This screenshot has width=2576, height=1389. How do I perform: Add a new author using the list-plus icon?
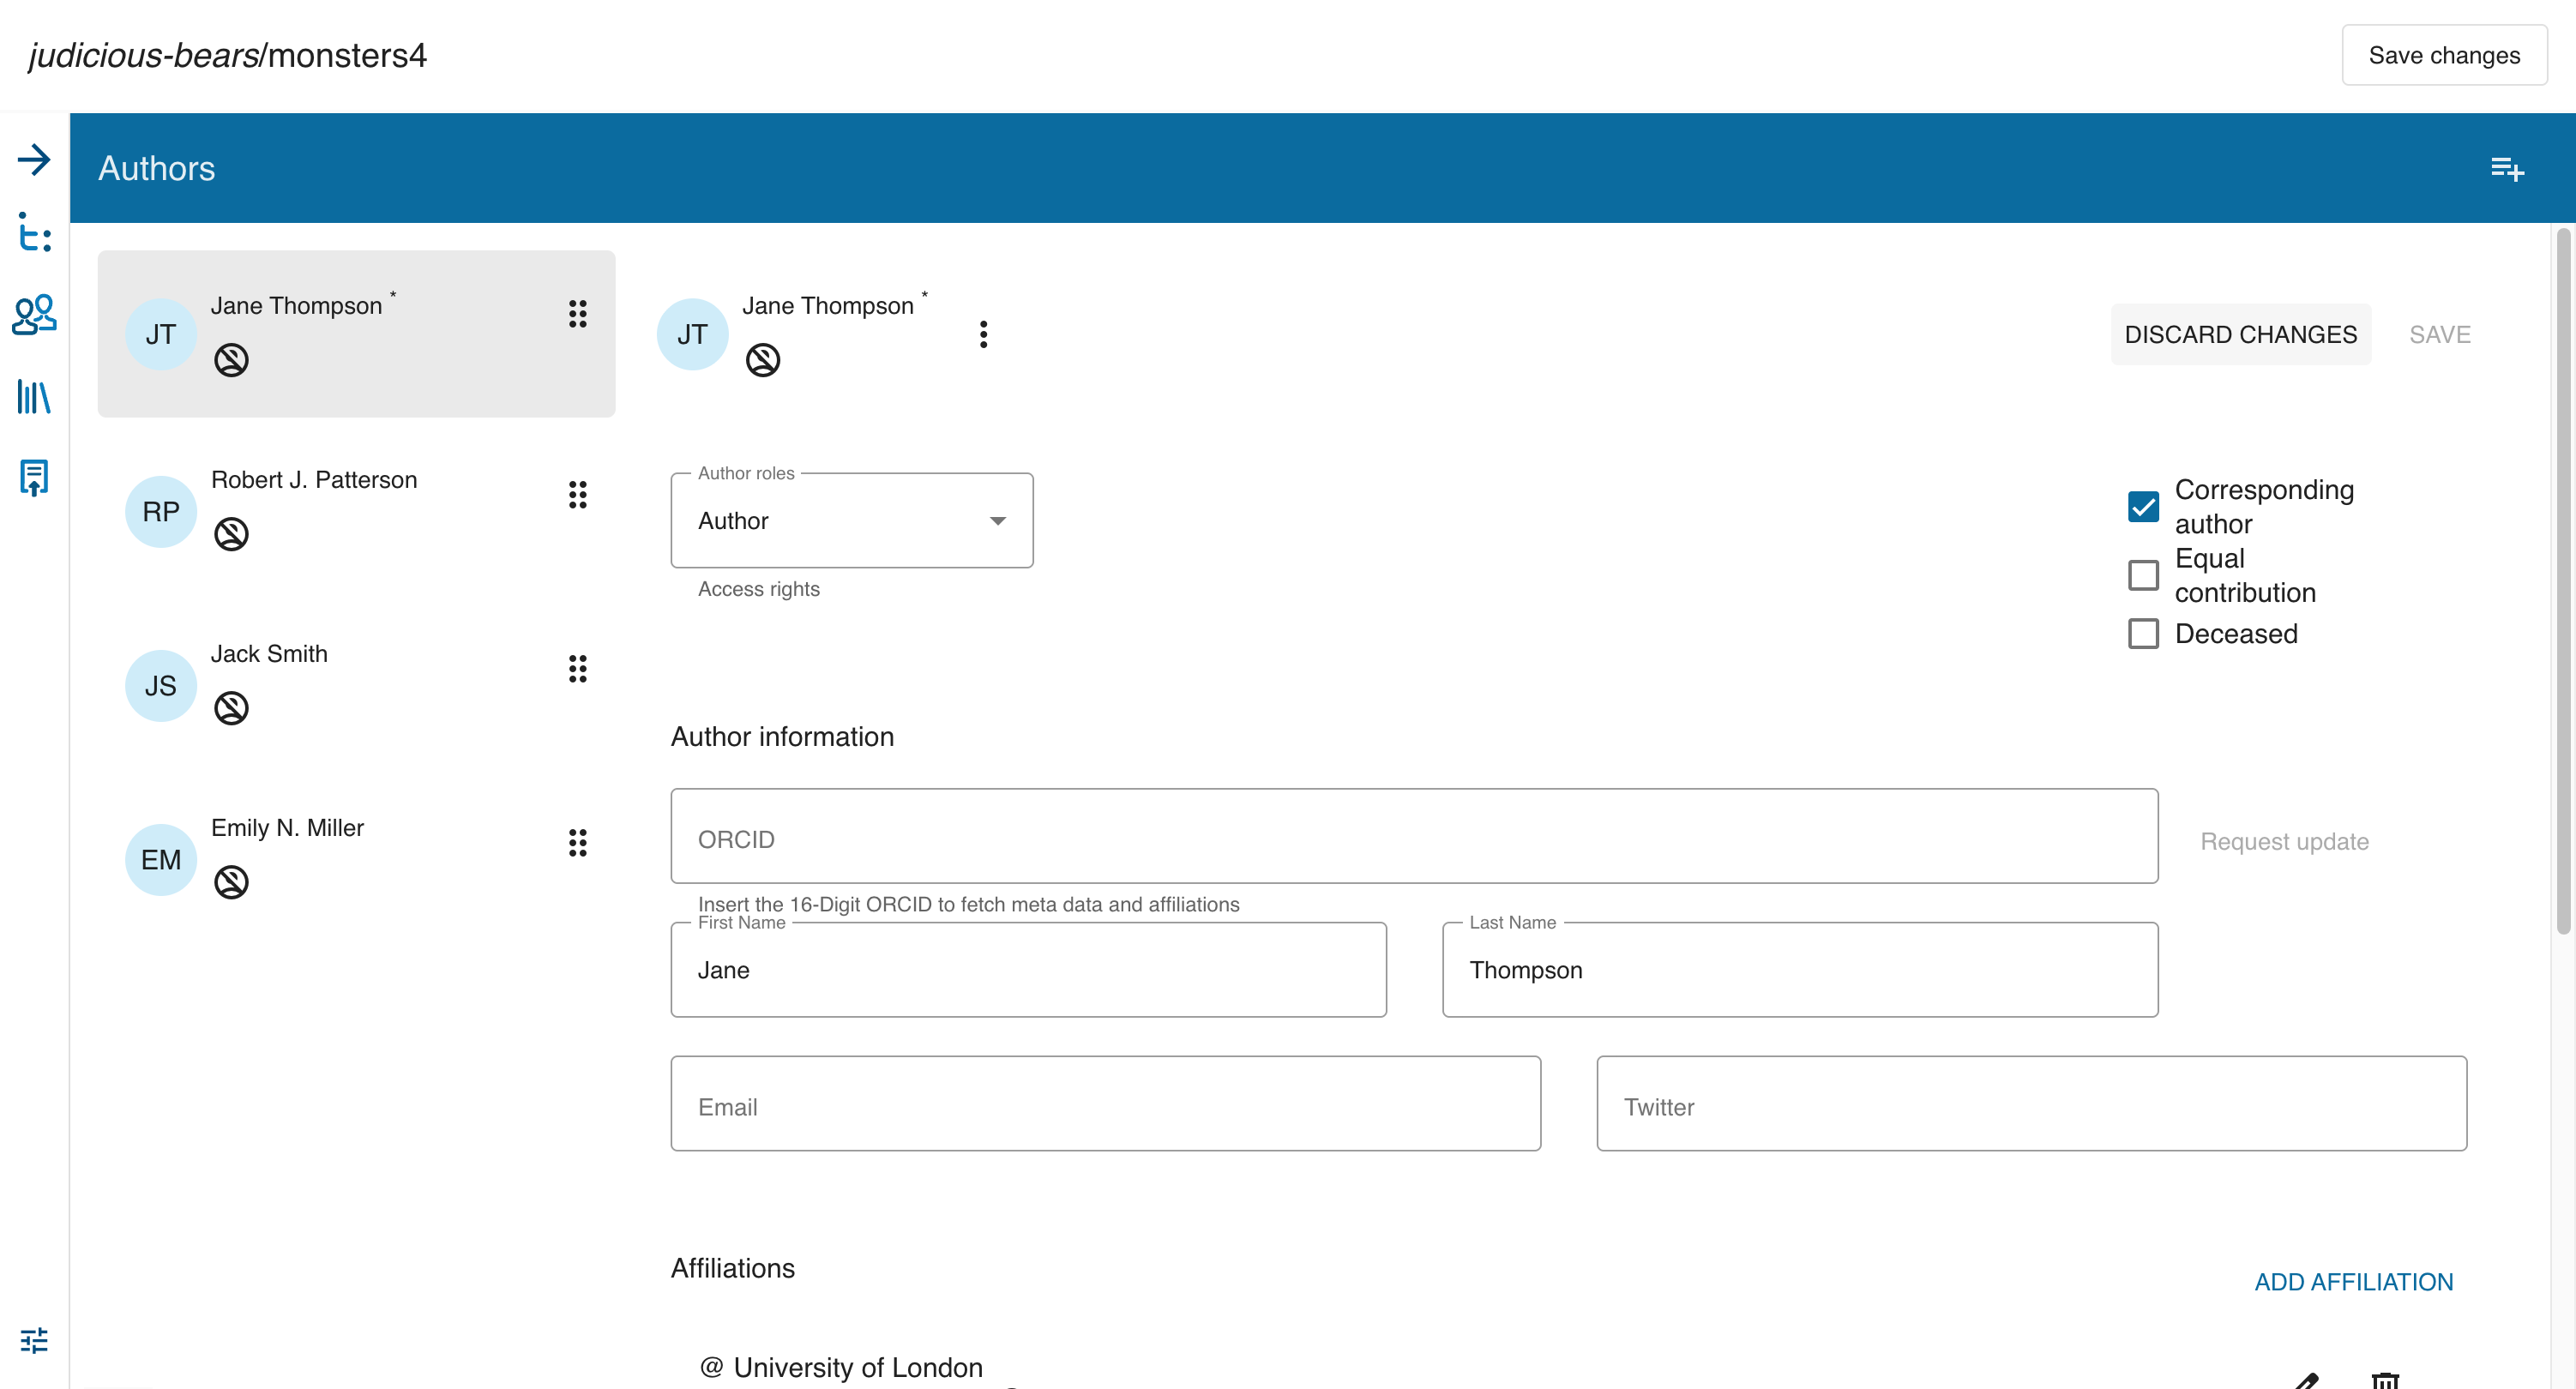pyautogui.click(x=2508, y=168)
